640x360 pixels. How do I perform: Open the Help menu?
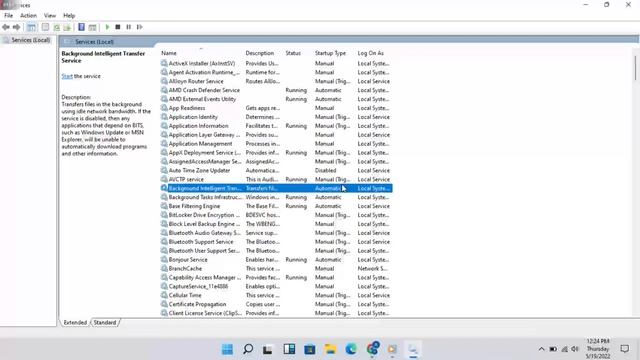click(x=69, y=16)
